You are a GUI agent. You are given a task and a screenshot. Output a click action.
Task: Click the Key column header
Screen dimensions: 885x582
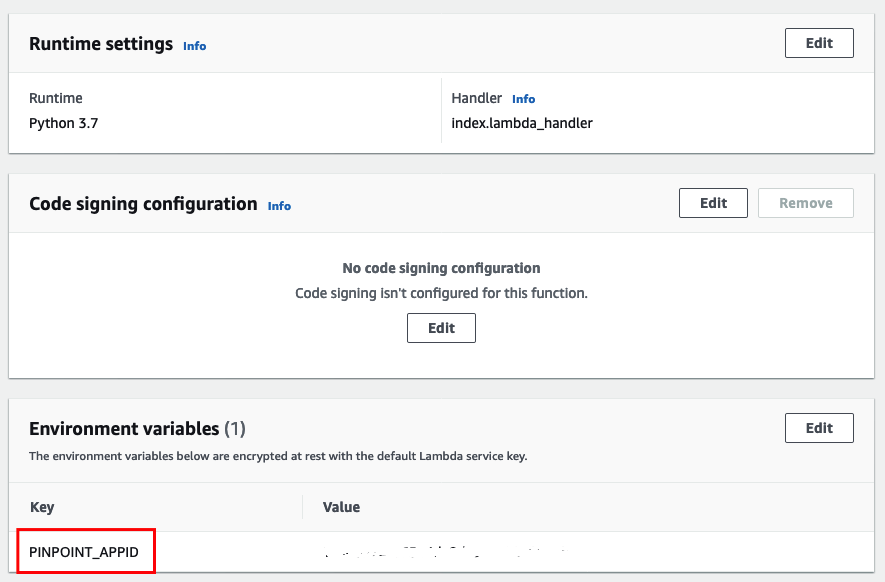click(x=42, y=507)
